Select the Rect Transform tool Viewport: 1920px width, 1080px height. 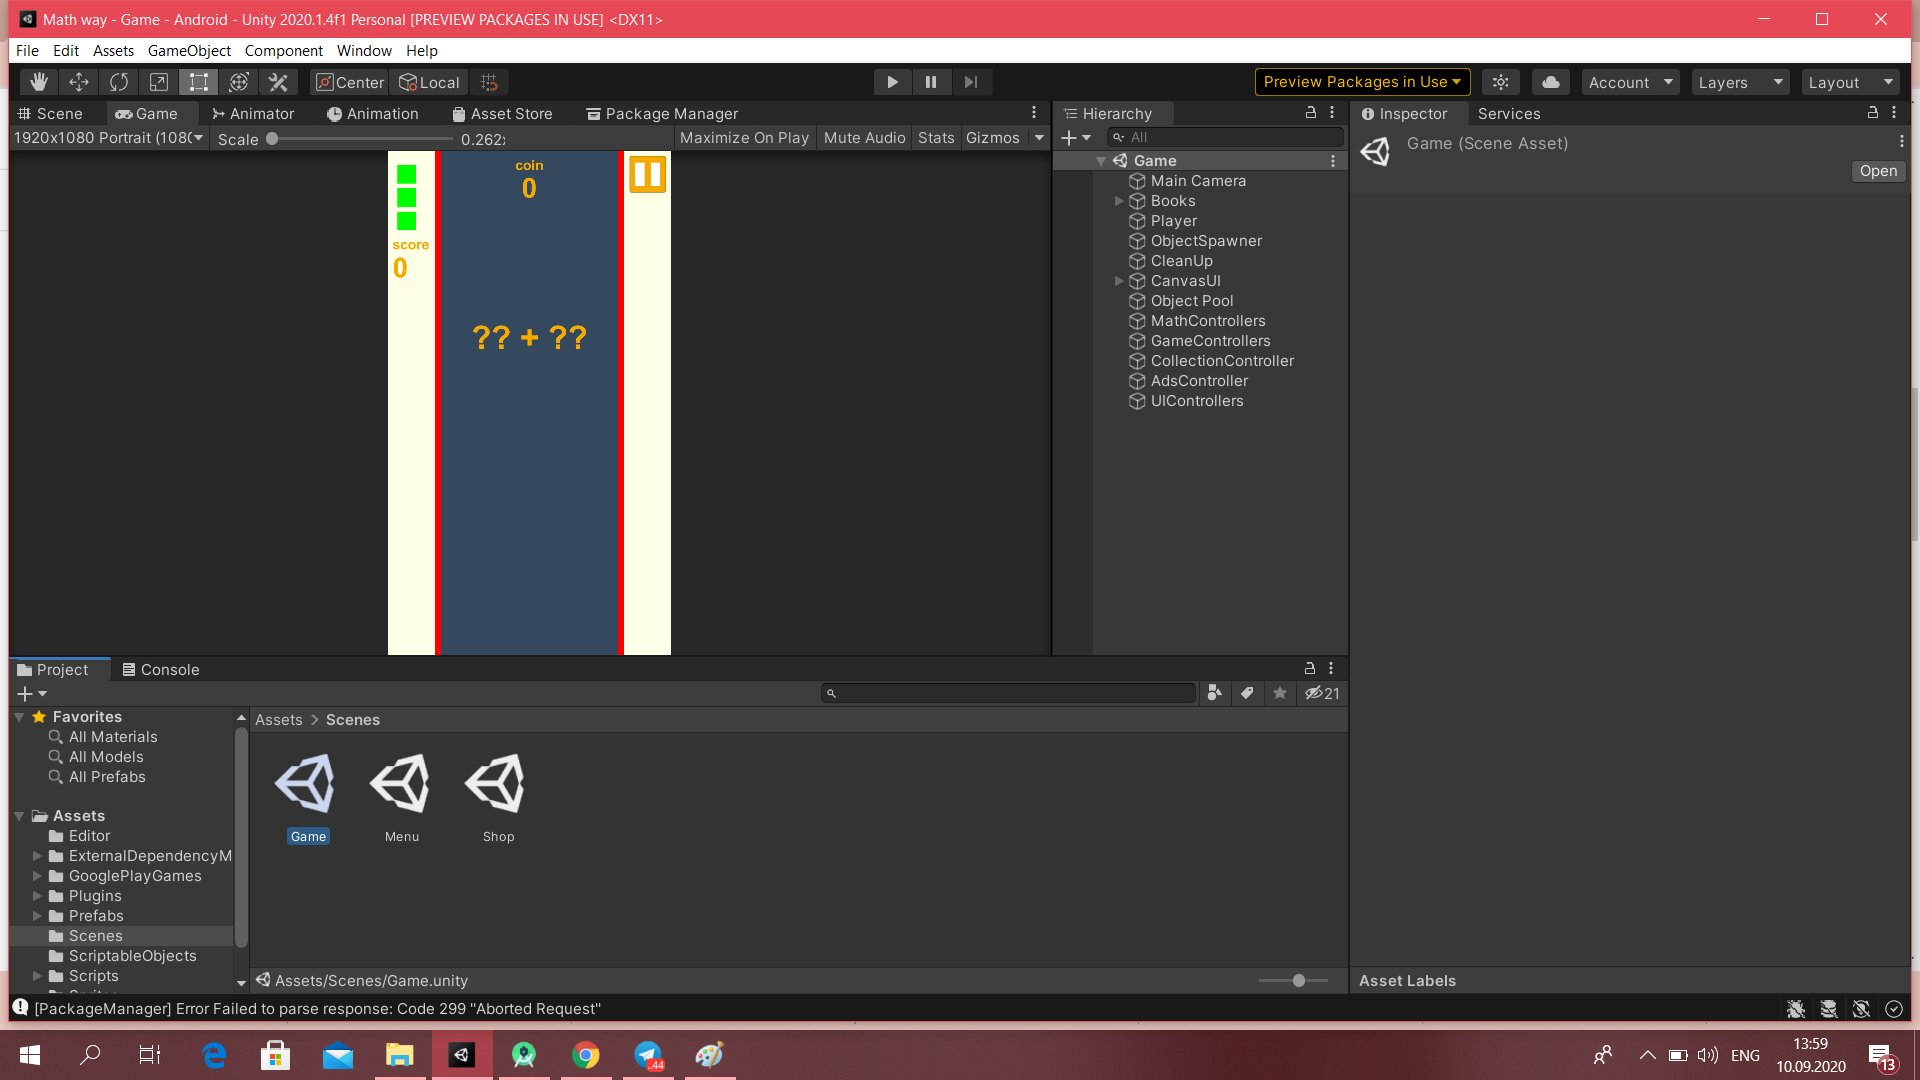(198, 82)
